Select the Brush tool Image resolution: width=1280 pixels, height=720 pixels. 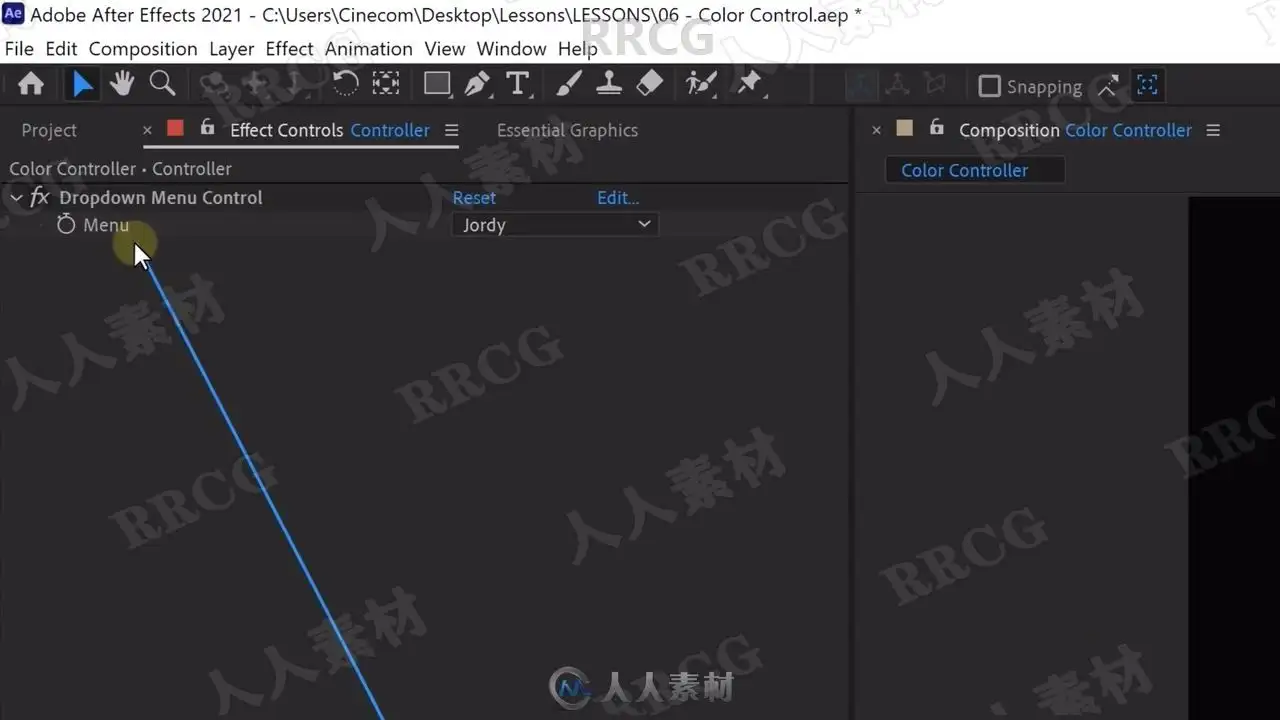pyautogui.click(x=569, y=85)
